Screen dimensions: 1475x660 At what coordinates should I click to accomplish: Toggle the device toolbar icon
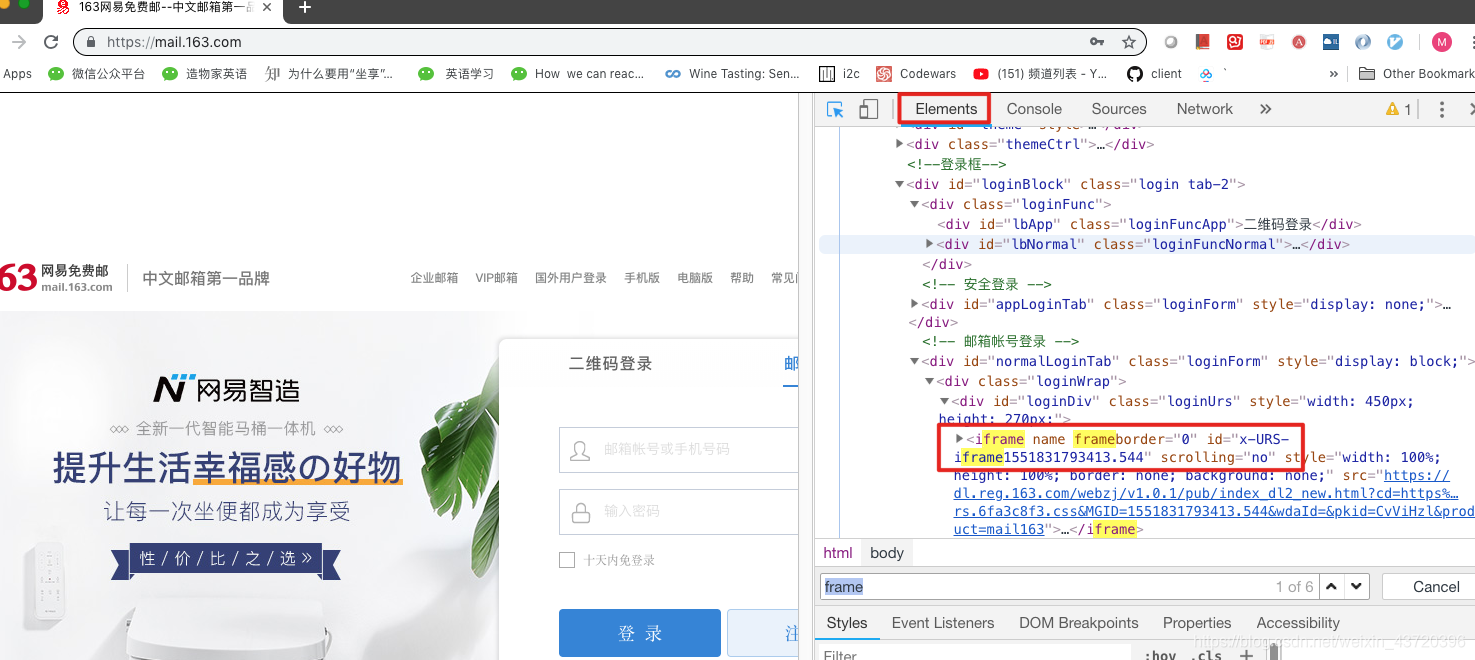pyautogui.click(x=869, y=109)
